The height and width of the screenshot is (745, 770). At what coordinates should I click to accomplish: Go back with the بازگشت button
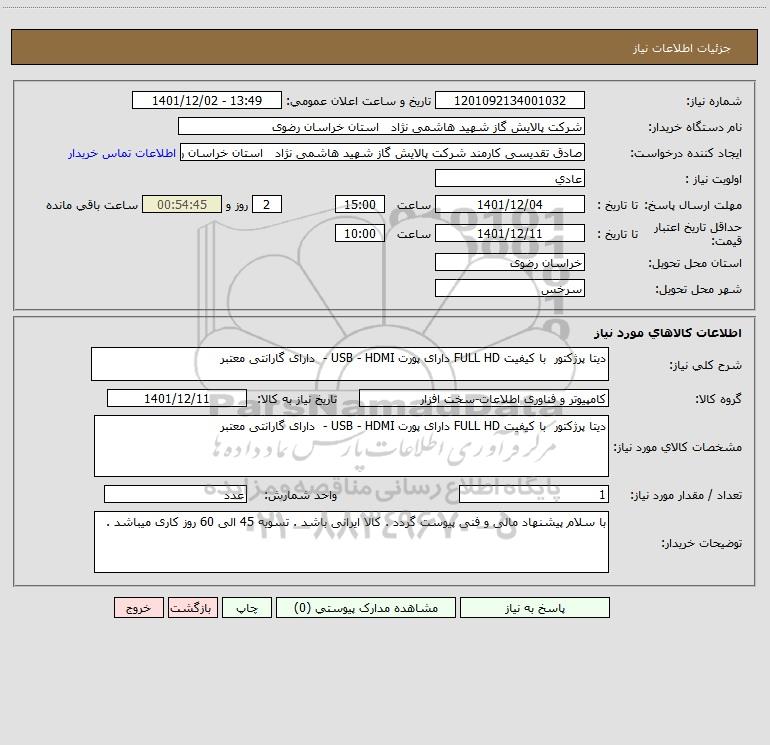point(192,607)
